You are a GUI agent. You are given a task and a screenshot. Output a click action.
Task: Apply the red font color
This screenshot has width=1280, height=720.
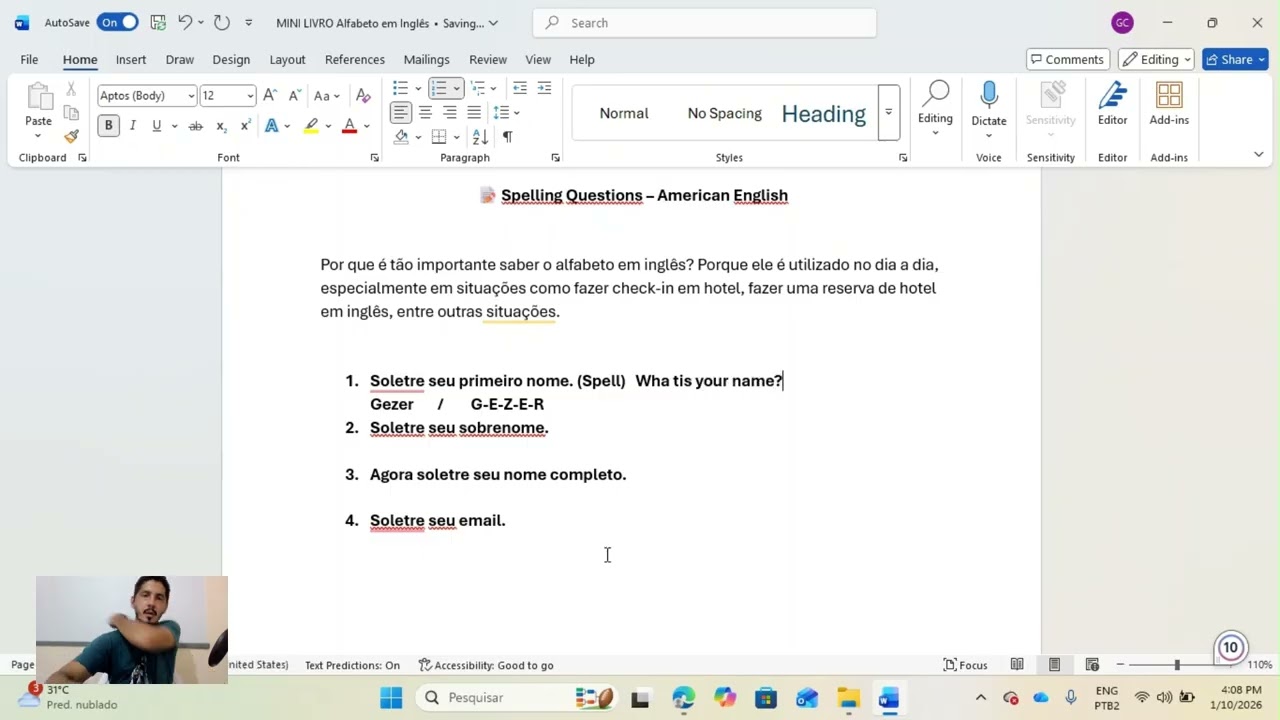[349, 126]
